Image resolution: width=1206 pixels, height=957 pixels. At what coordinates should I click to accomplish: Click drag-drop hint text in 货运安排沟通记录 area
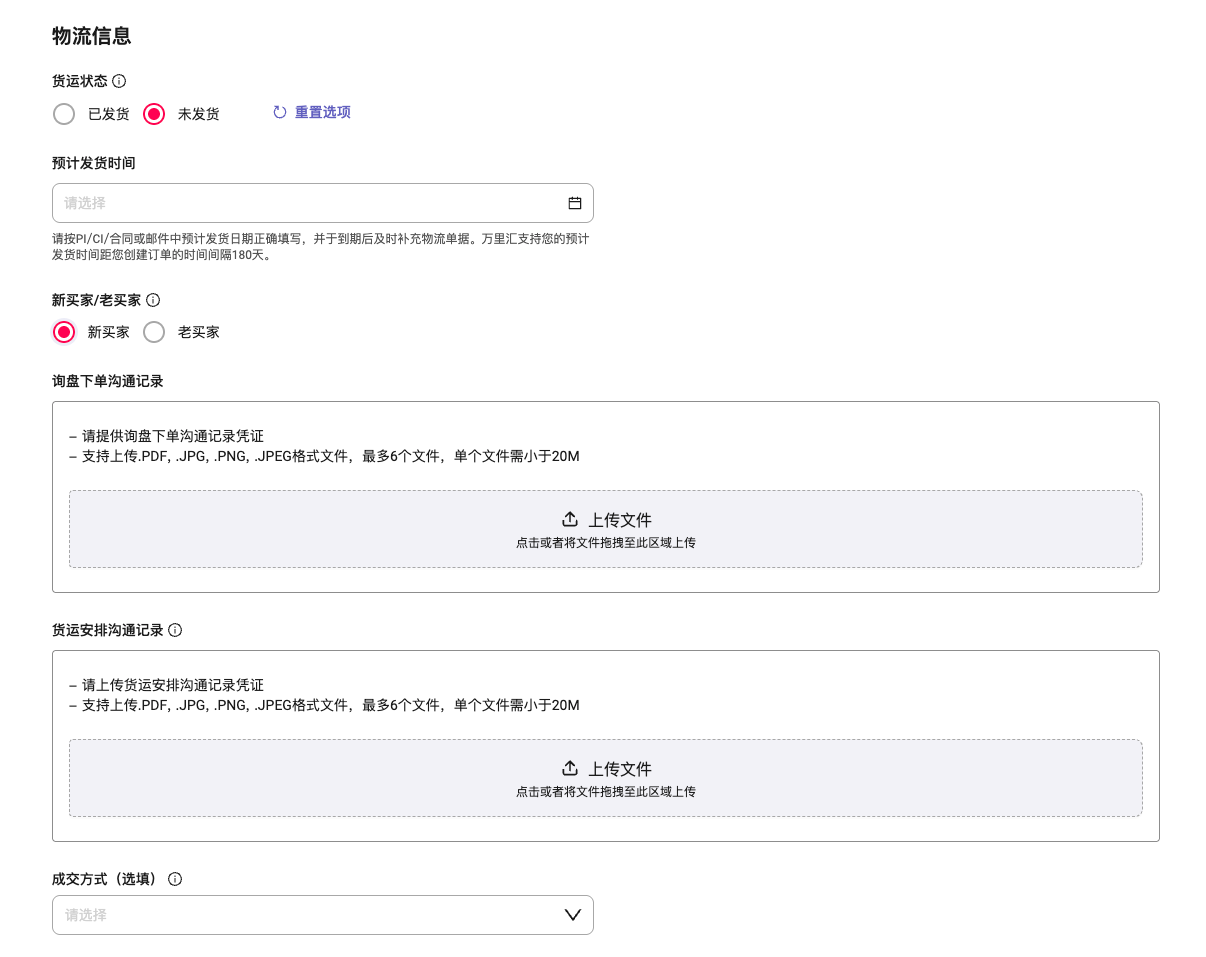pos(606,792)
